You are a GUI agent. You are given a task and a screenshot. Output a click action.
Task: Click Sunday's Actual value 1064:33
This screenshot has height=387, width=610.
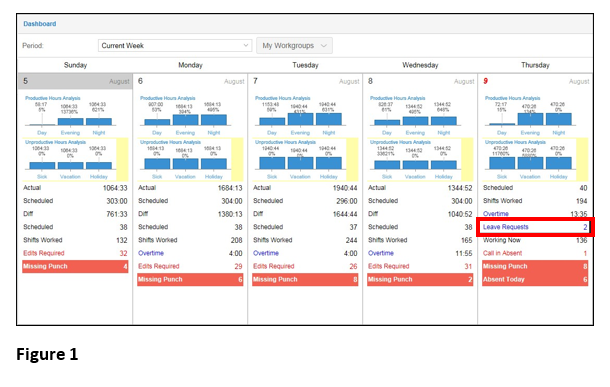[x=115, y=188]
